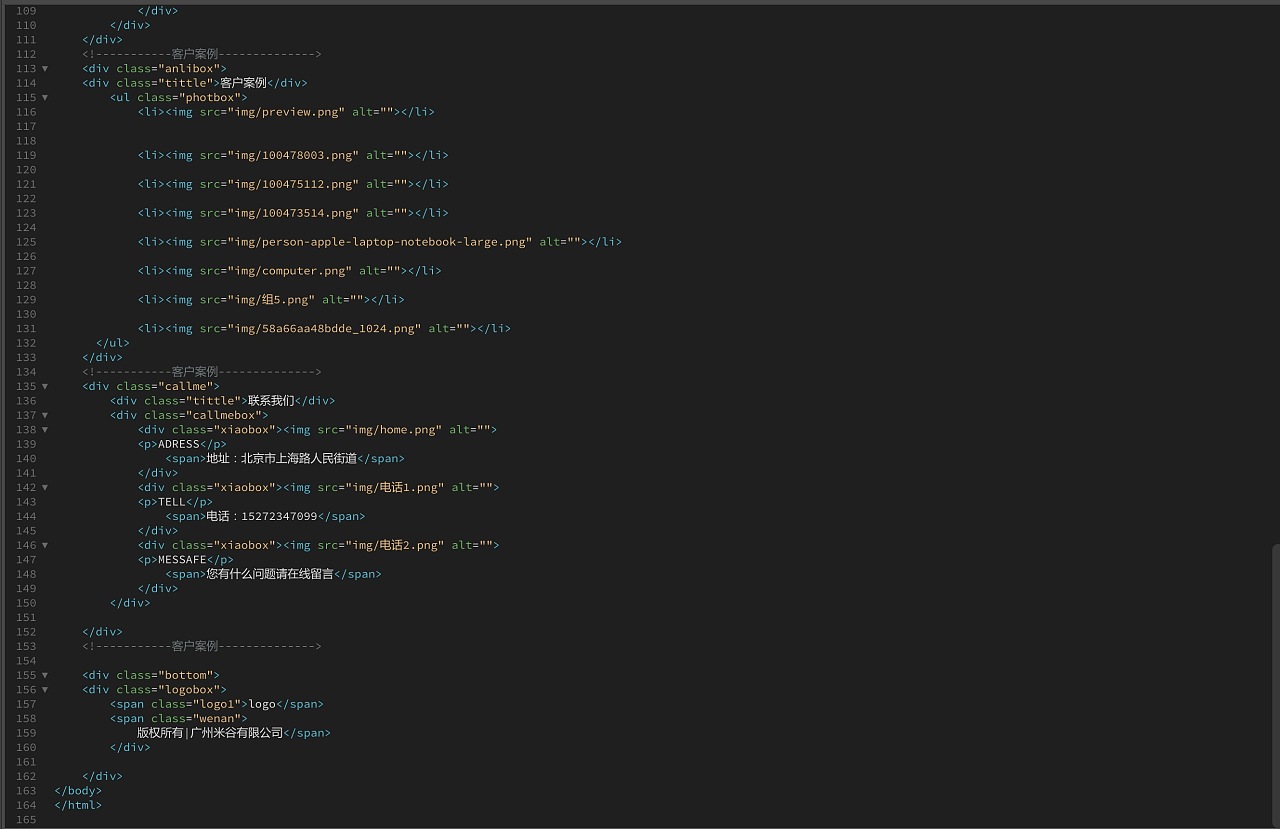
Task: Click line number 163 in the gutter
Action: point(26,791)
